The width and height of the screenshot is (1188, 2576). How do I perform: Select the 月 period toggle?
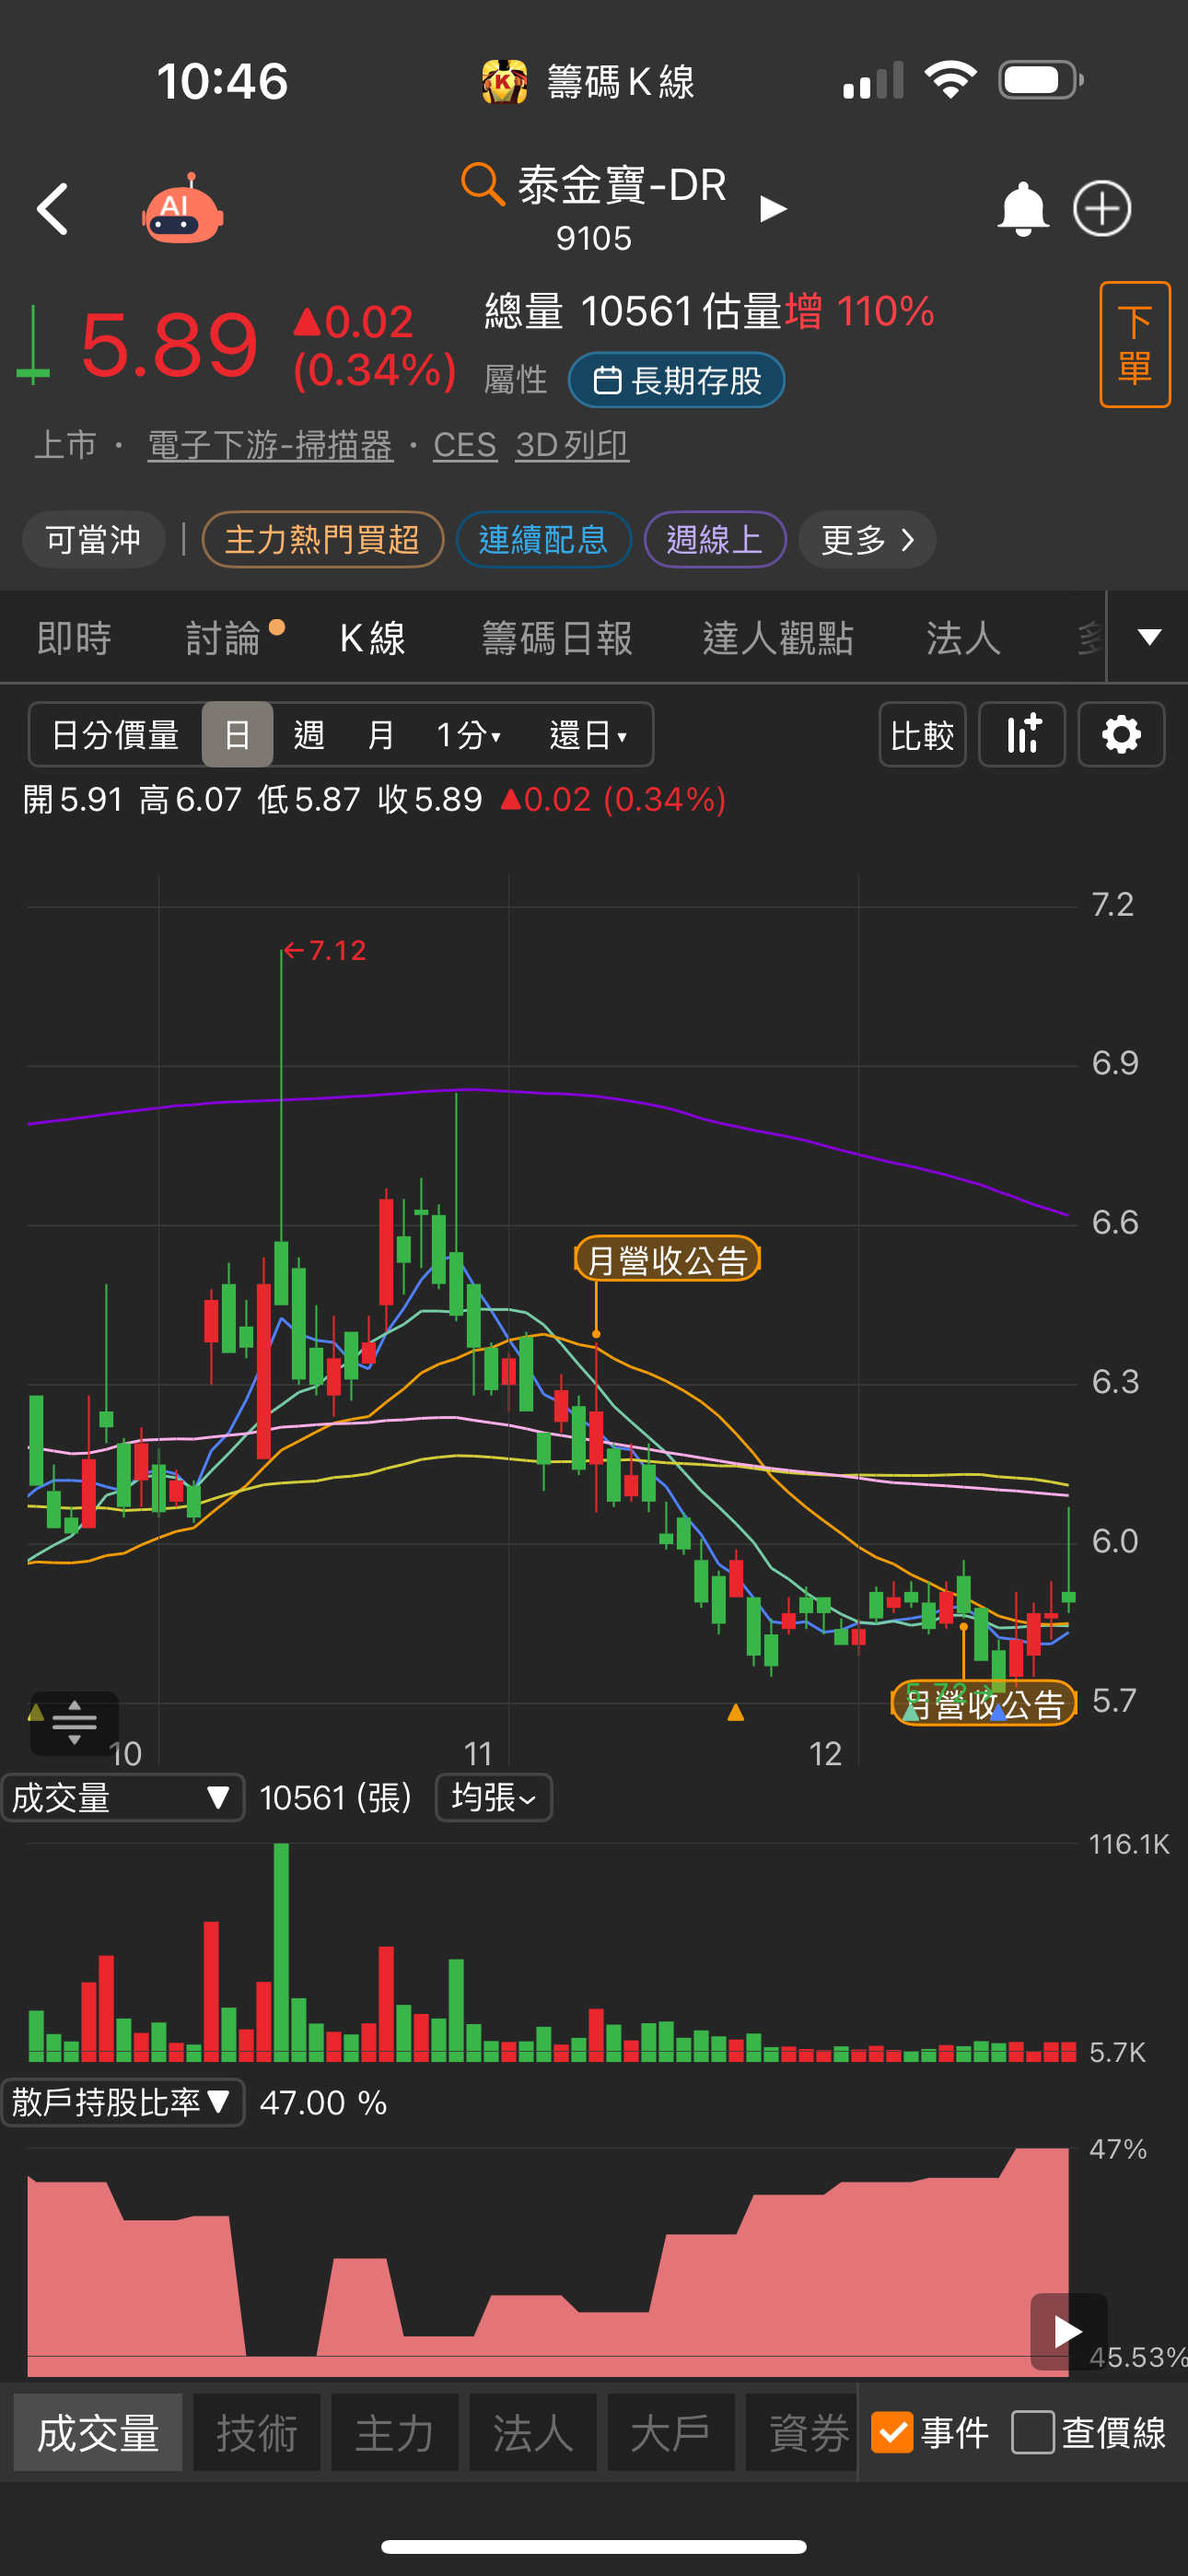(381, 735)
